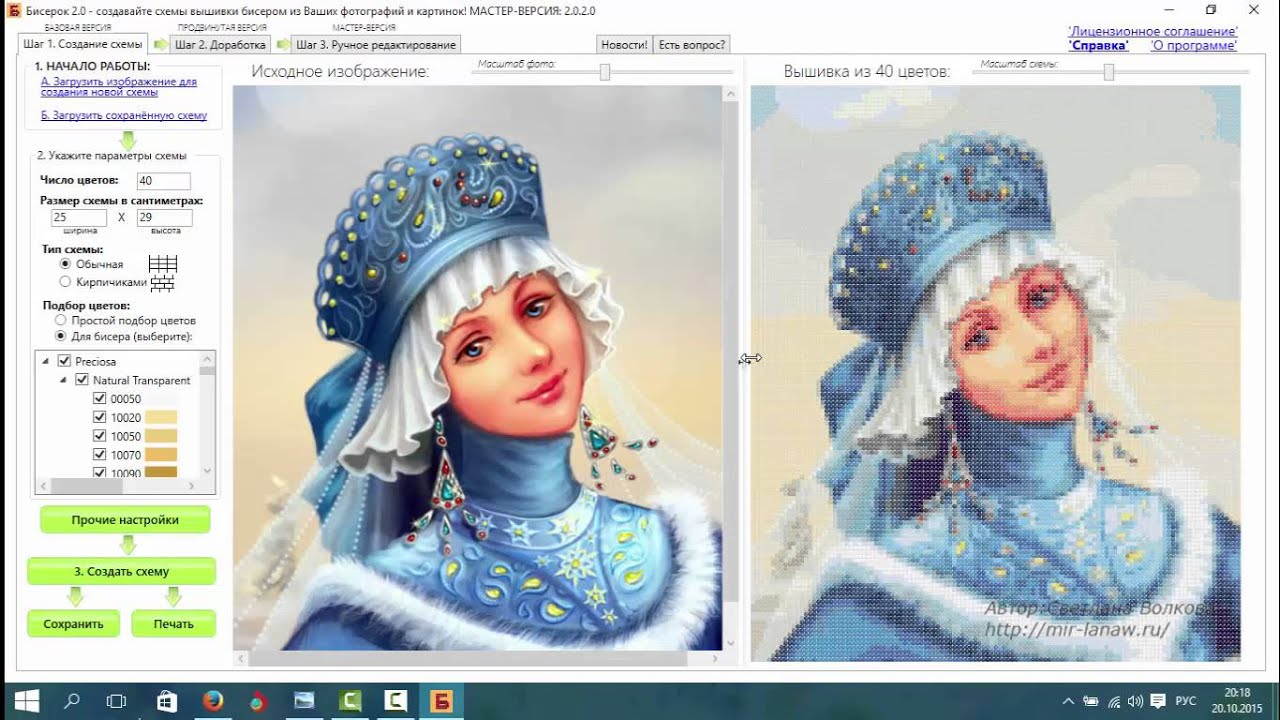The image size is (1280, 720).
Task: Click the brick pattern icon beside Кирпичиками
Action: tap(163, 283)
